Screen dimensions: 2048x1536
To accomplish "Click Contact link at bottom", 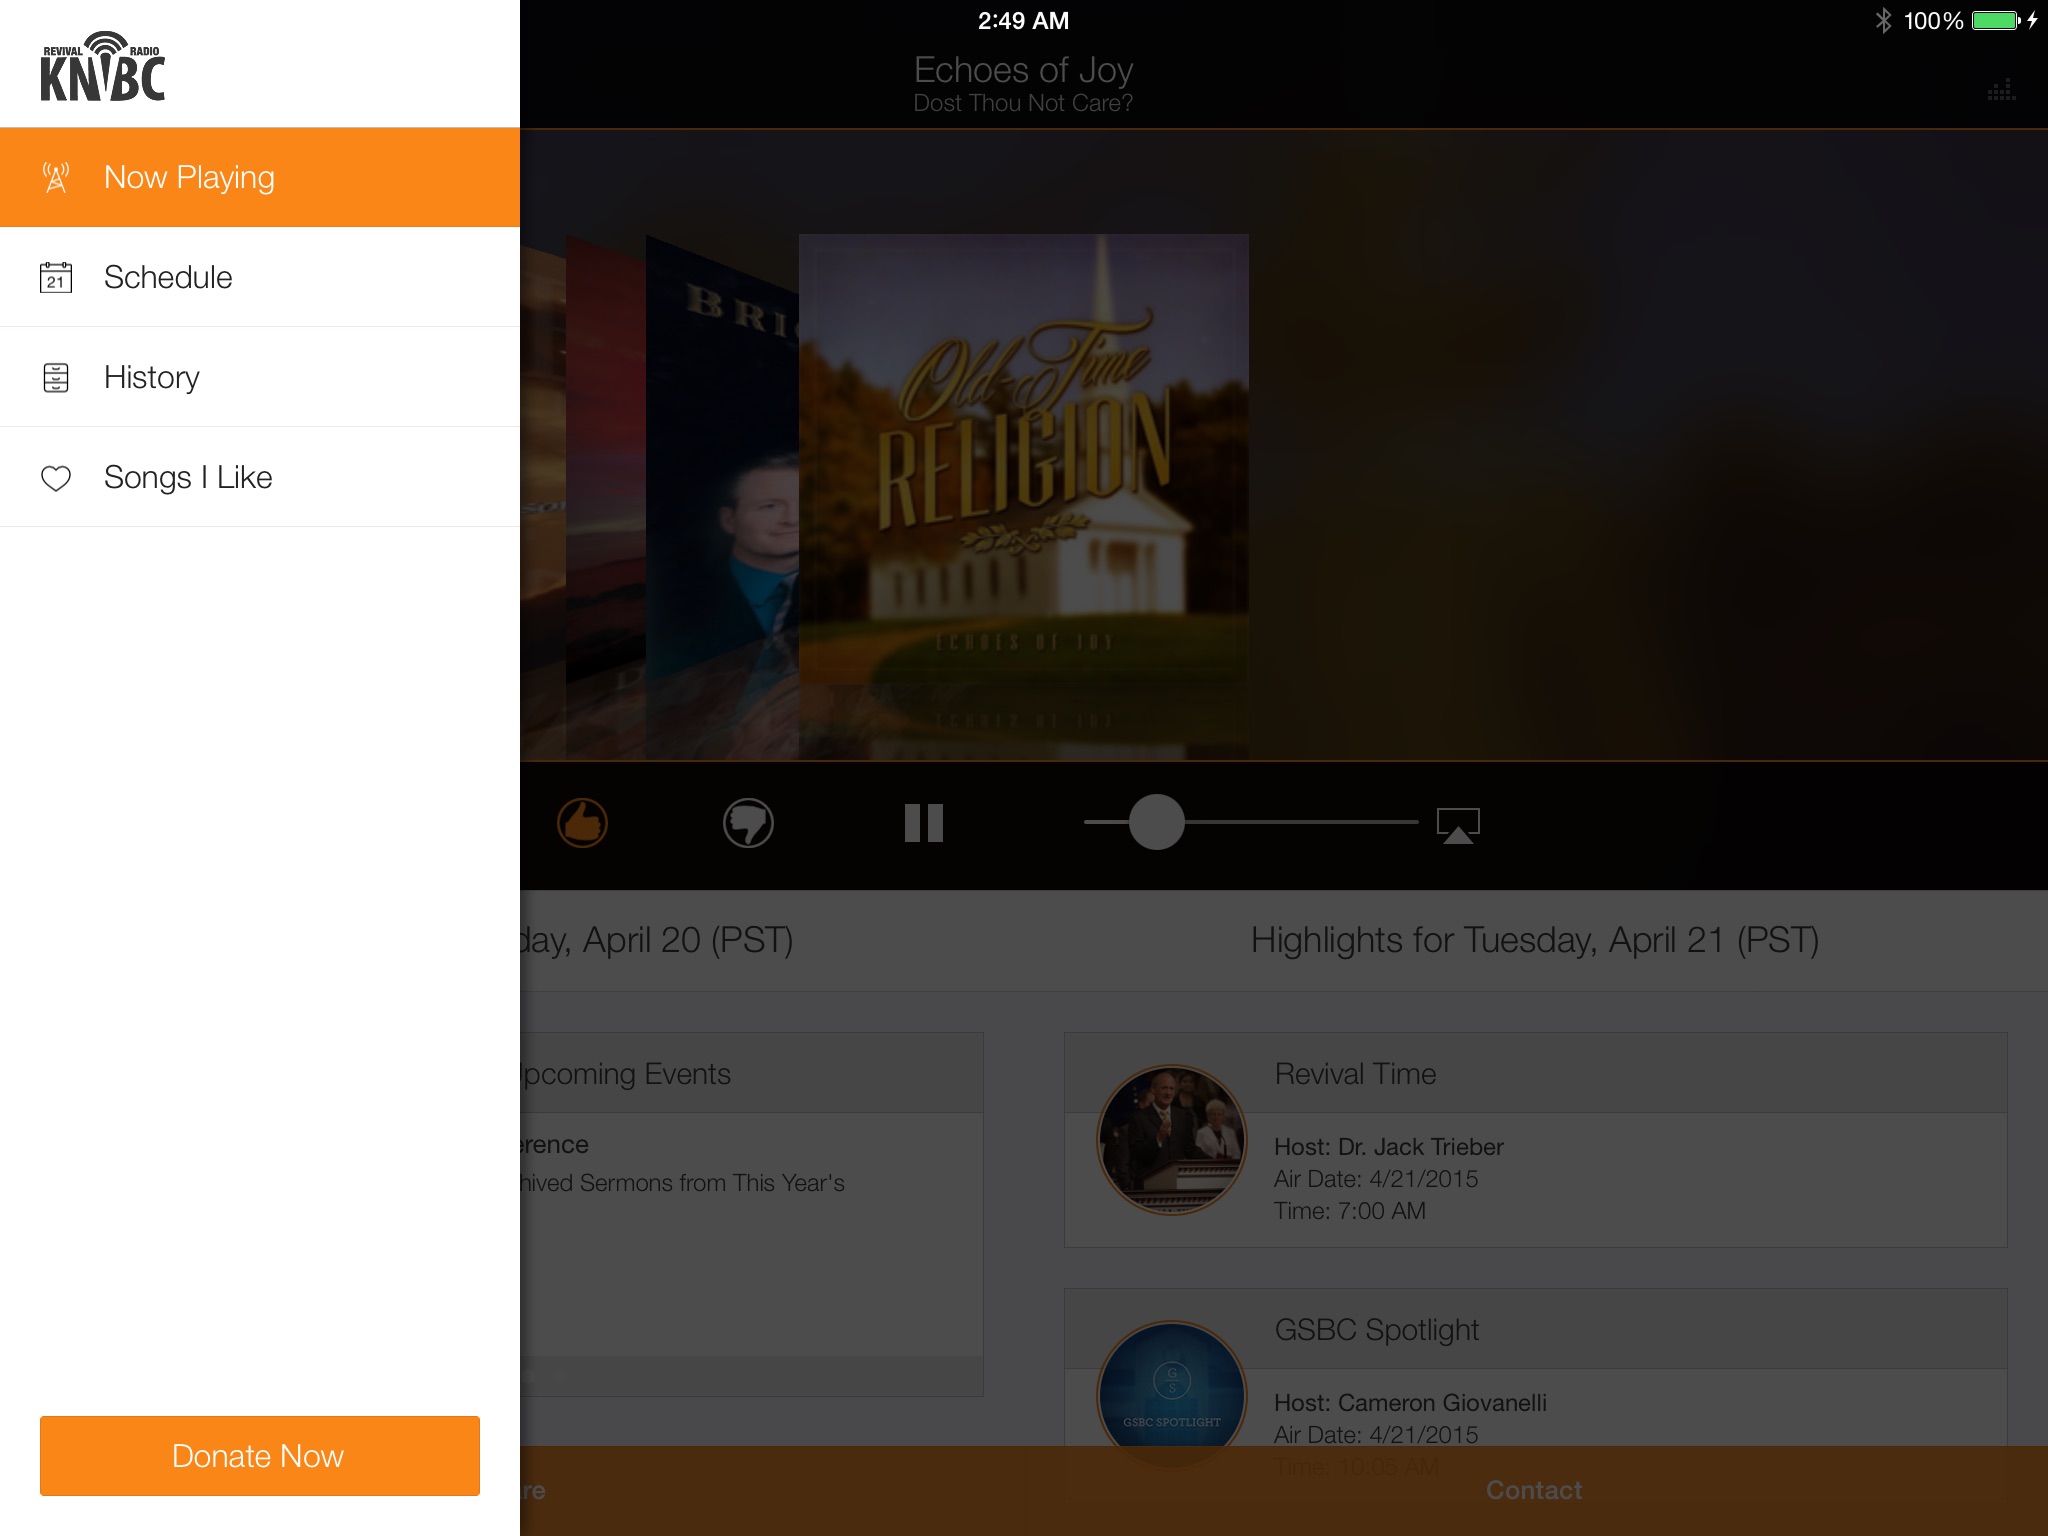I will (1534, 1491).
